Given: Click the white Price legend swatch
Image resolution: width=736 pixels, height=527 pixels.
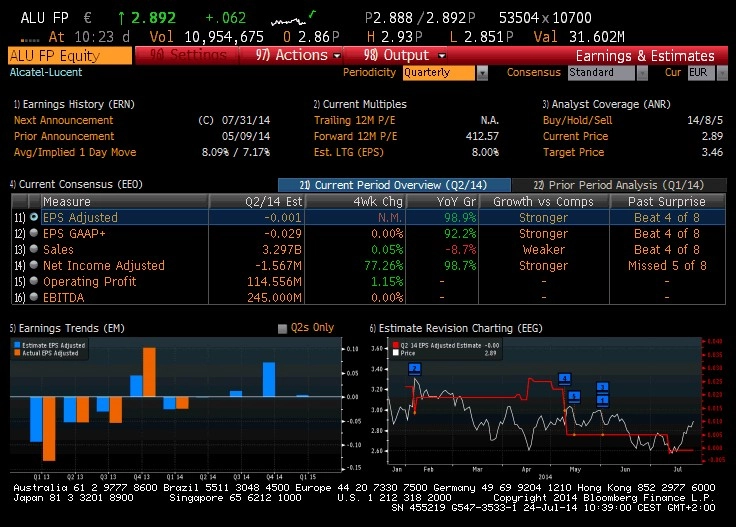Looking at the screenshot, I should [396, 353].
